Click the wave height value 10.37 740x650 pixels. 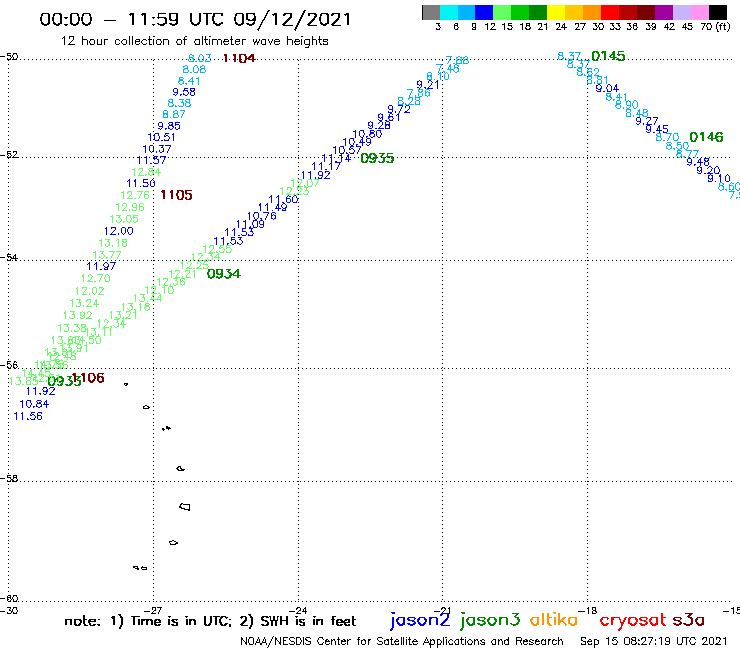click(157, 149)
